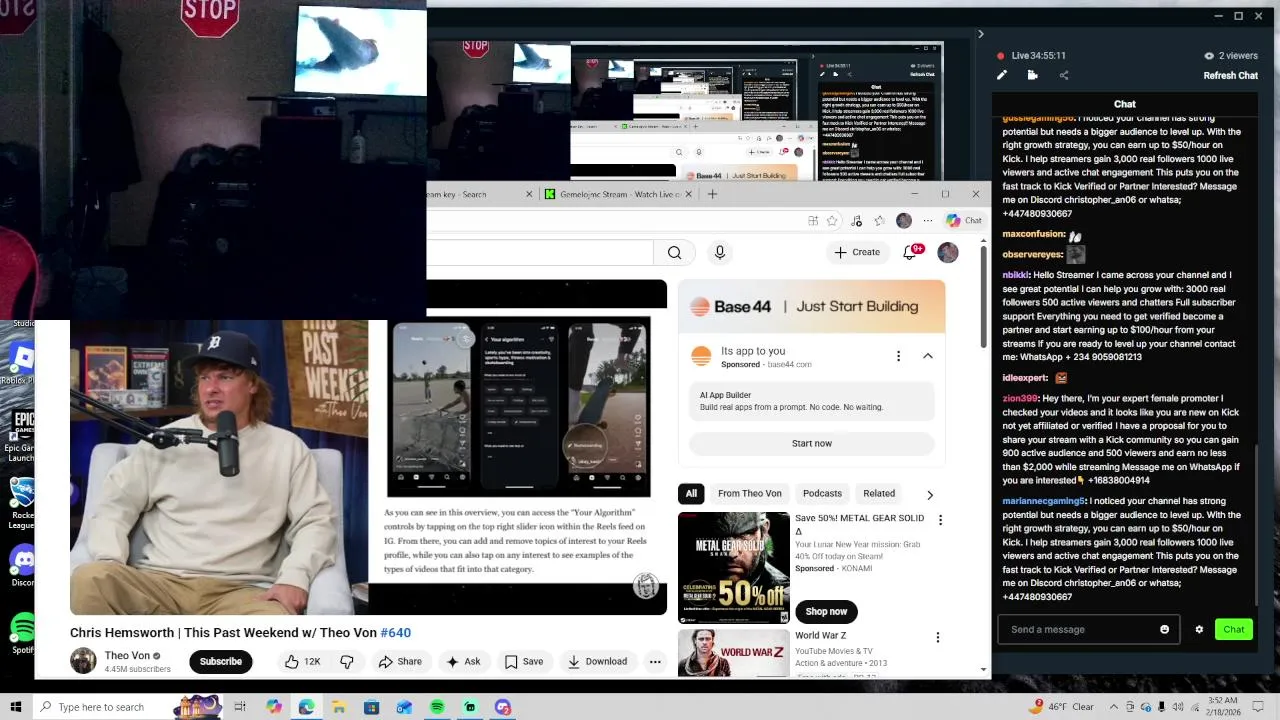Click the share icon in stream panel
This screenshot has width=1280, height=720.
(x=1063, y=75)
